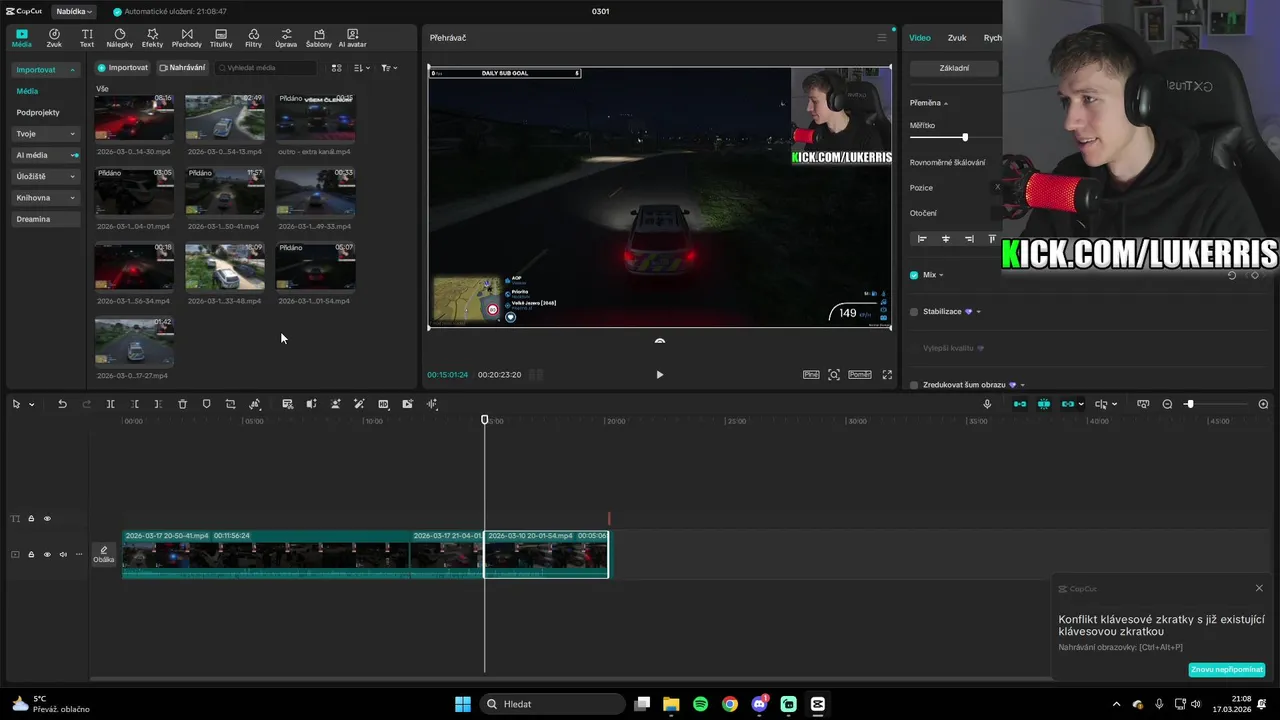Viewport: 1280px width, 720px height.
Task: Click the Obálka cover button
Action: pyautogui.click(x=104, y=555)
